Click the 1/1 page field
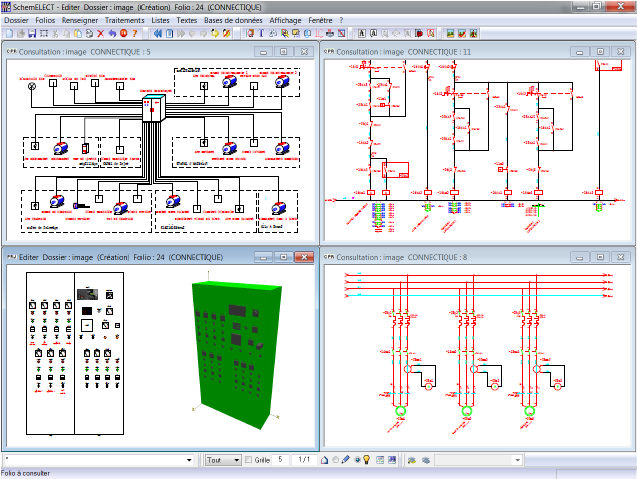The image size is (638, 479). pos(304,459)
